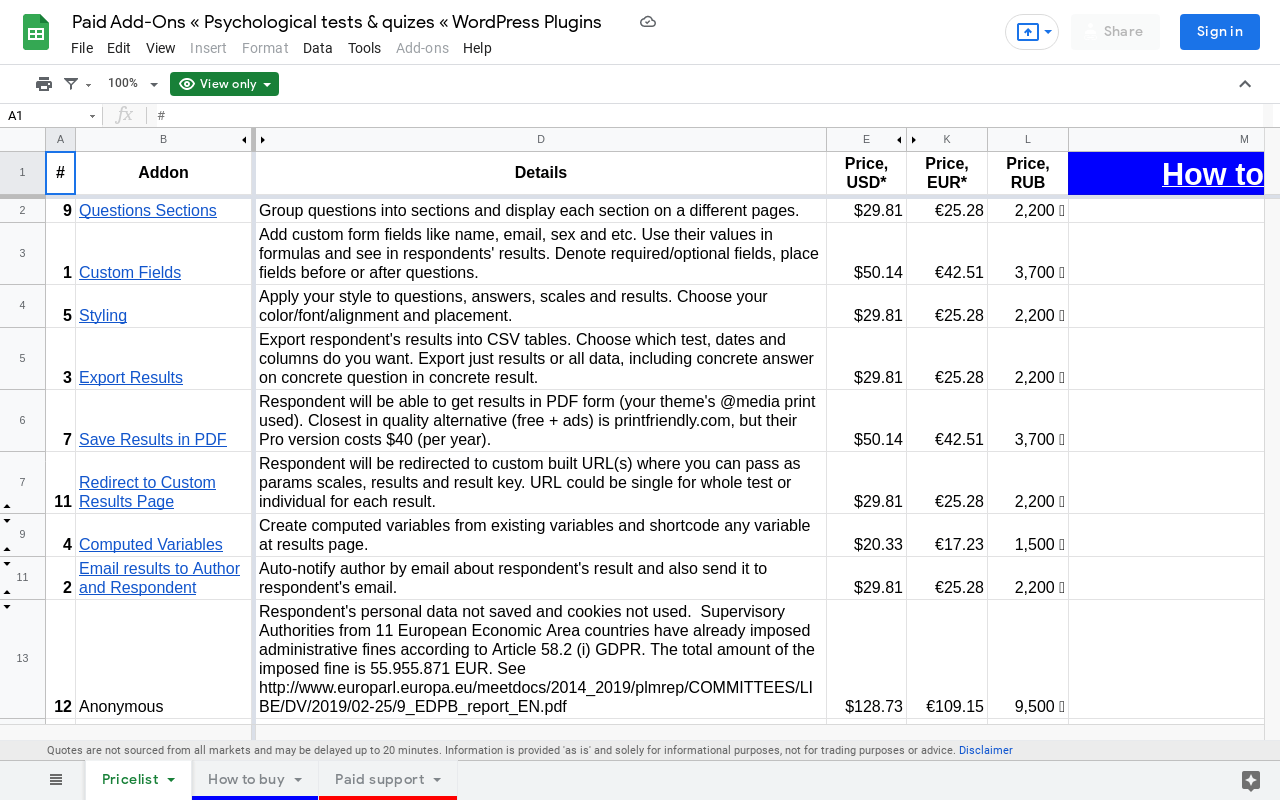Expand hidden row below row 7

point(7,507)
